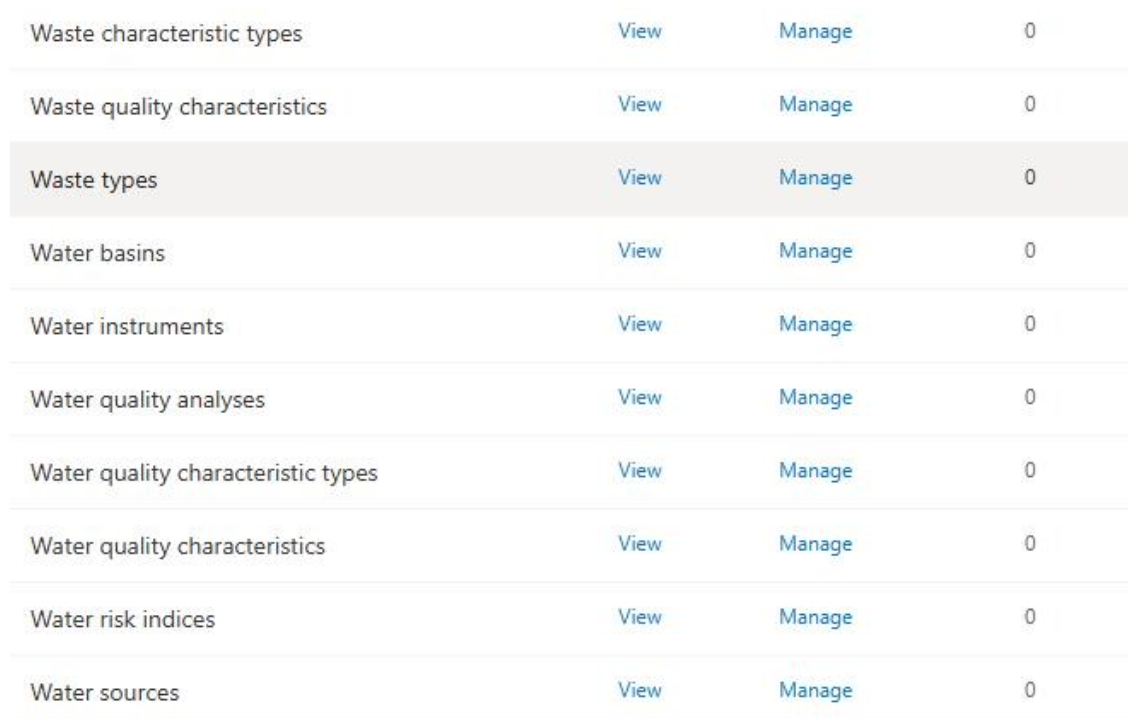View Water quality analyses records

[640, 398]
